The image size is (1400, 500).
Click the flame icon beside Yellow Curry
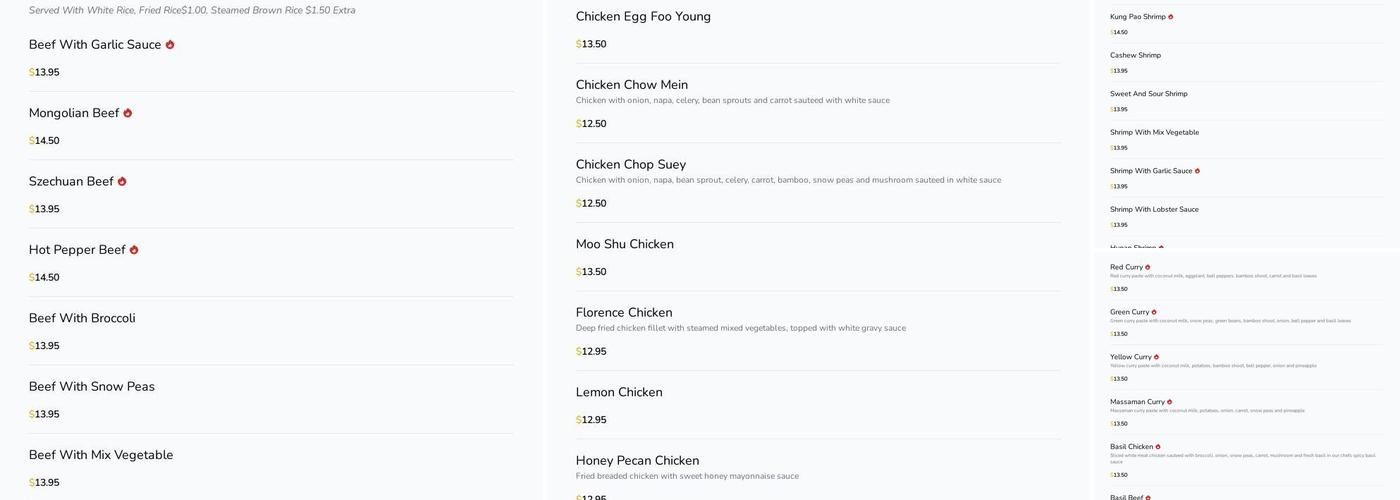click(x=1157, y=357)
